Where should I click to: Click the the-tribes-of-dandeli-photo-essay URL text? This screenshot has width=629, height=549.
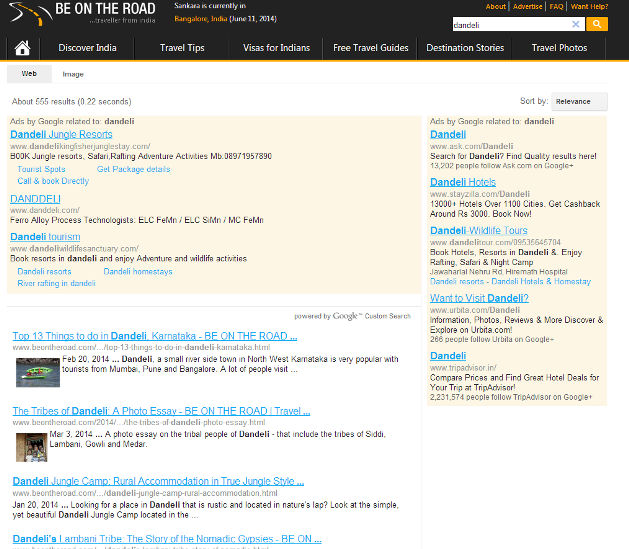point(139,422)
